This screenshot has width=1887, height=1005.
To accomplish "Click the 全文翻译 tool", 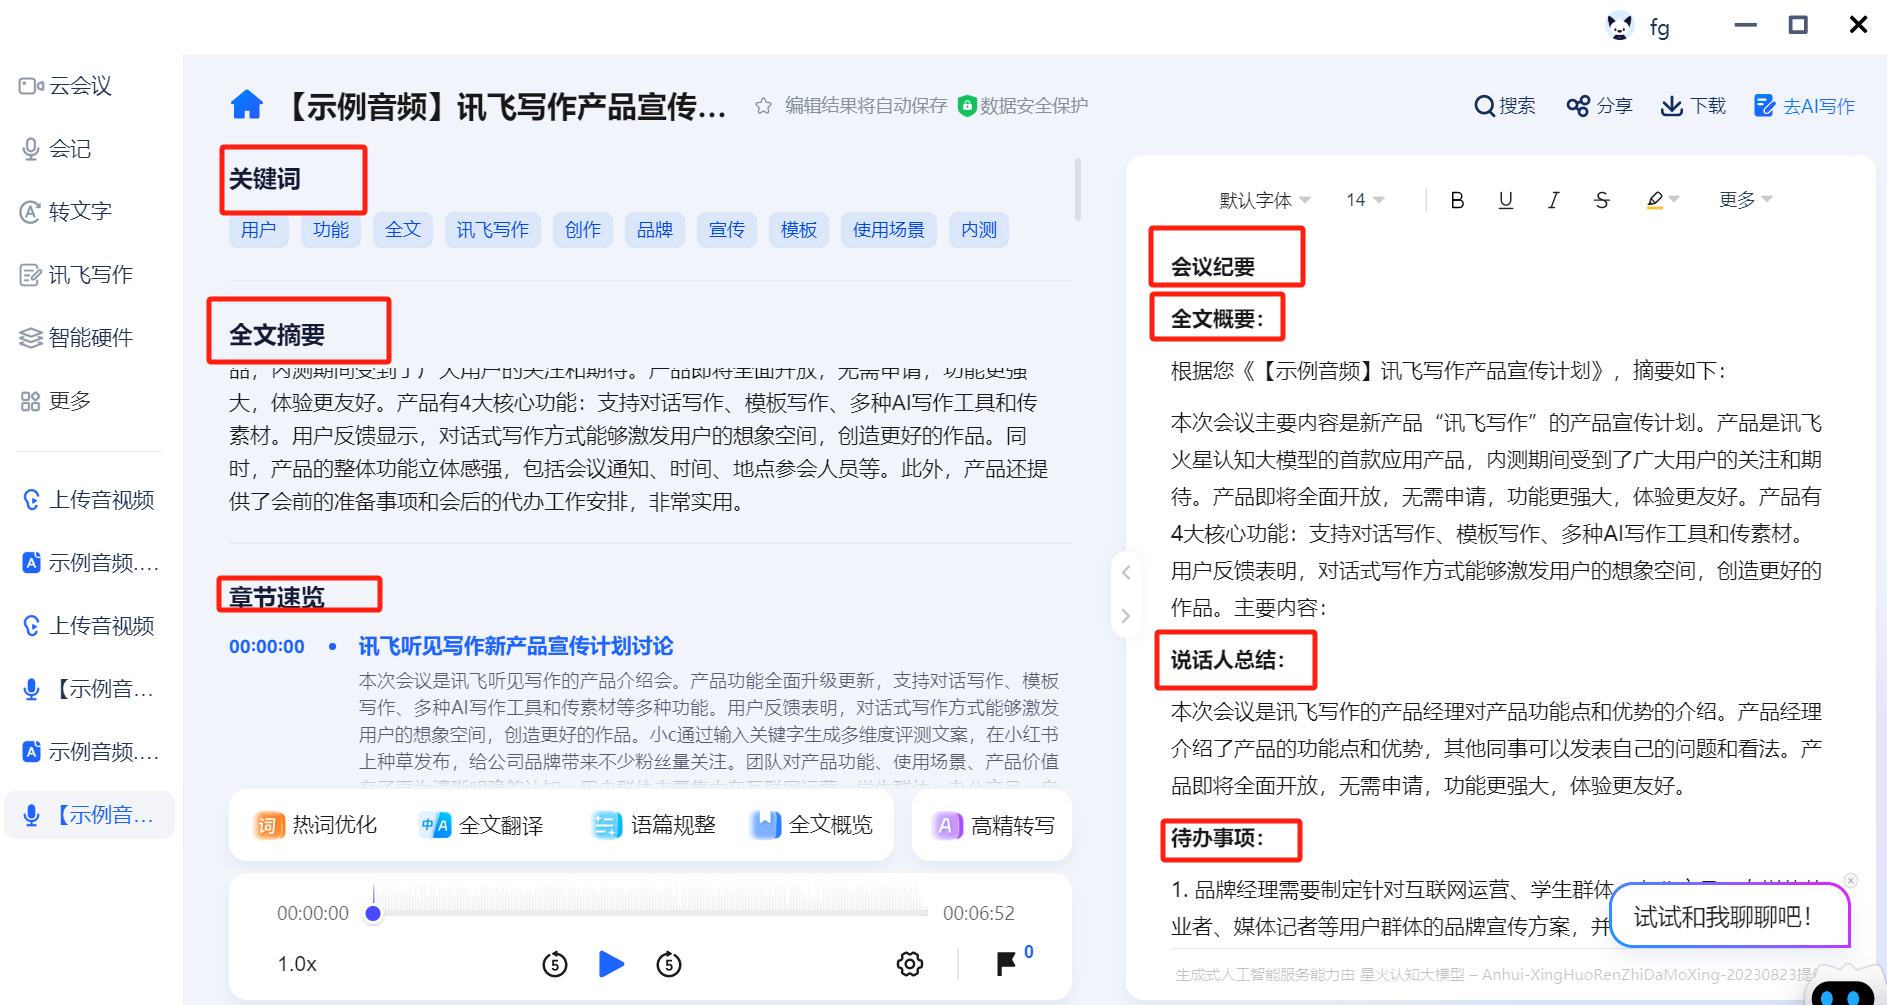I will [x=481, y=825].
